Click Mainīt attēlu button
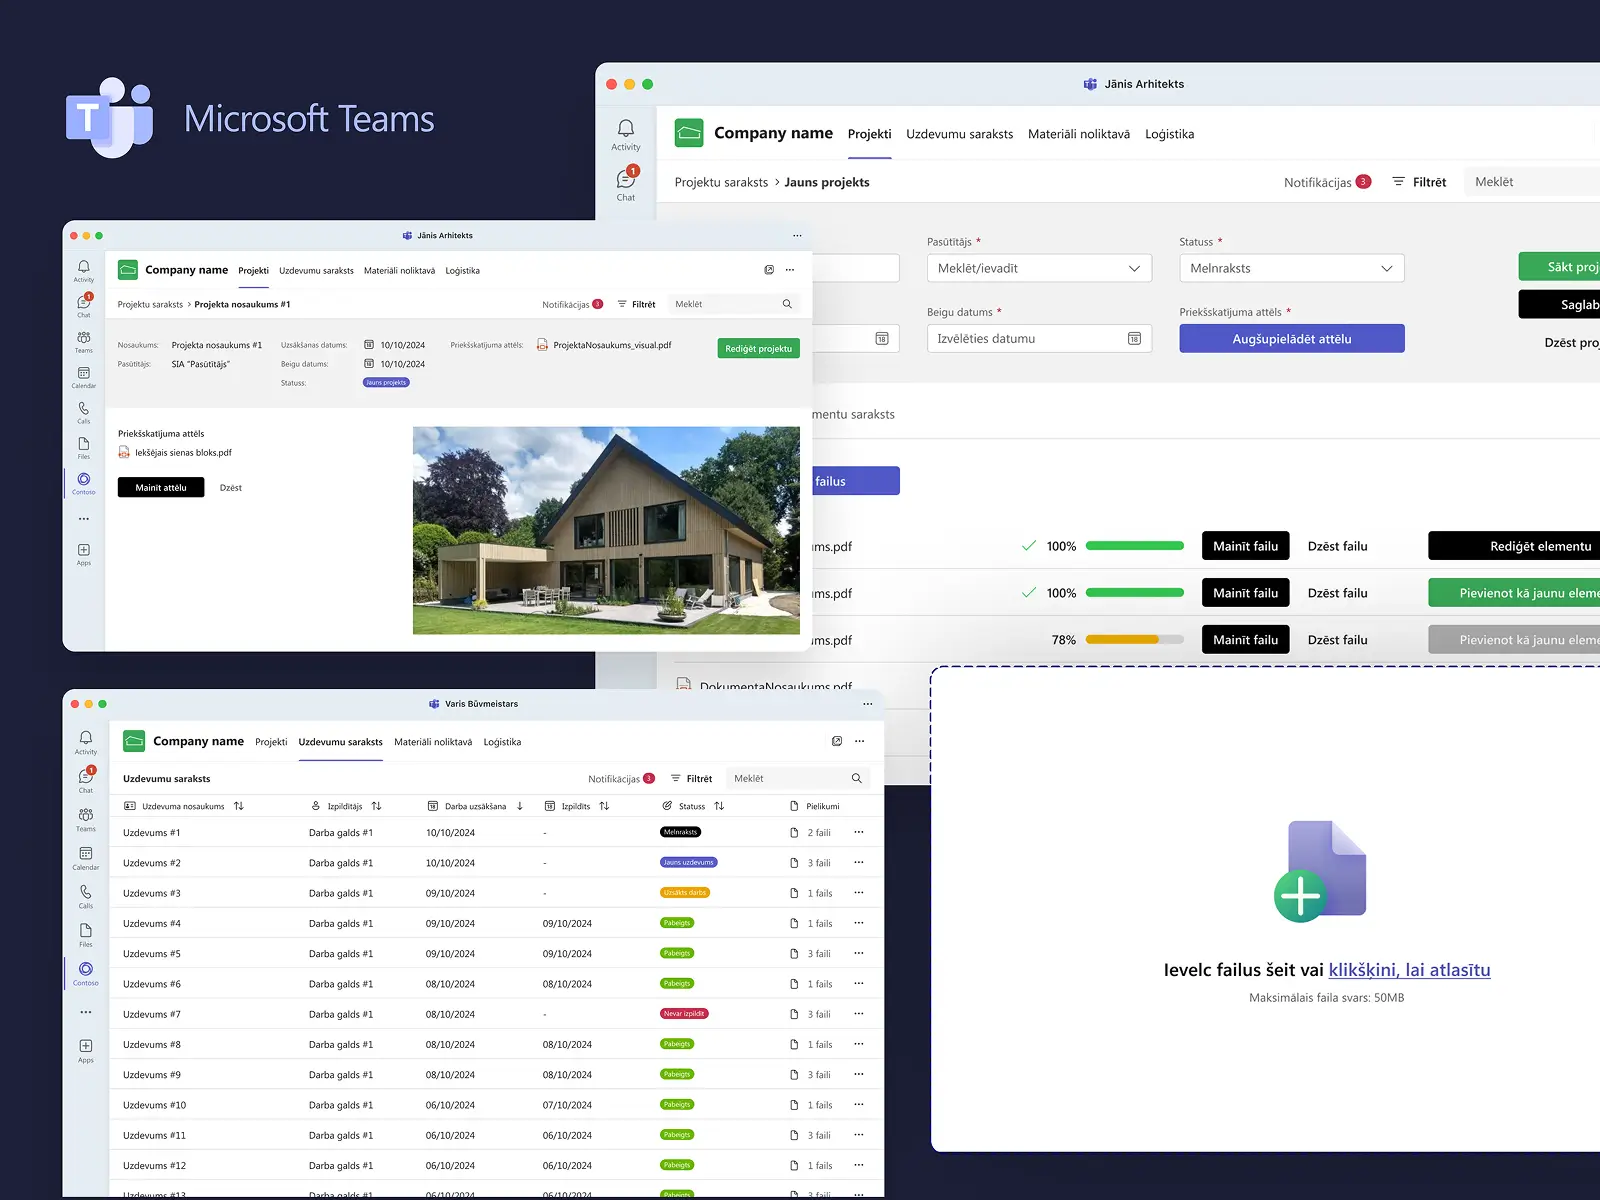This screenshot has height=1200, width=1600. point(161,487)
